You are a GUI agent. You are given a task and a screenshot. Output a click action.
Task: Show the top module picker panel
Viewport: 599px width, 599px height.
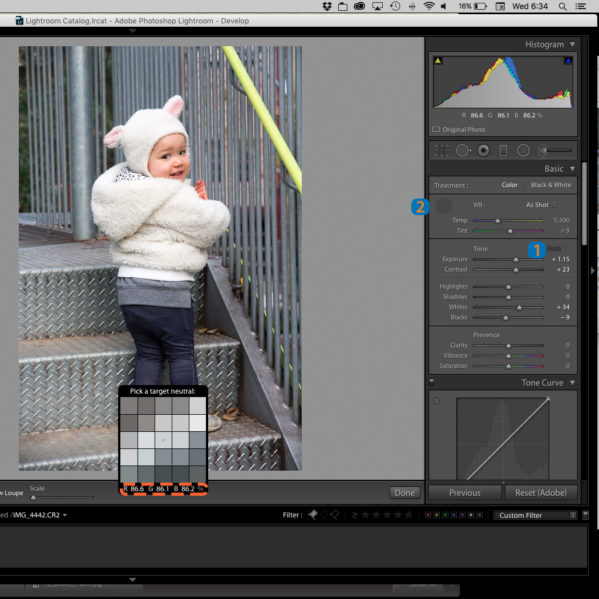[x=133, y=31]
